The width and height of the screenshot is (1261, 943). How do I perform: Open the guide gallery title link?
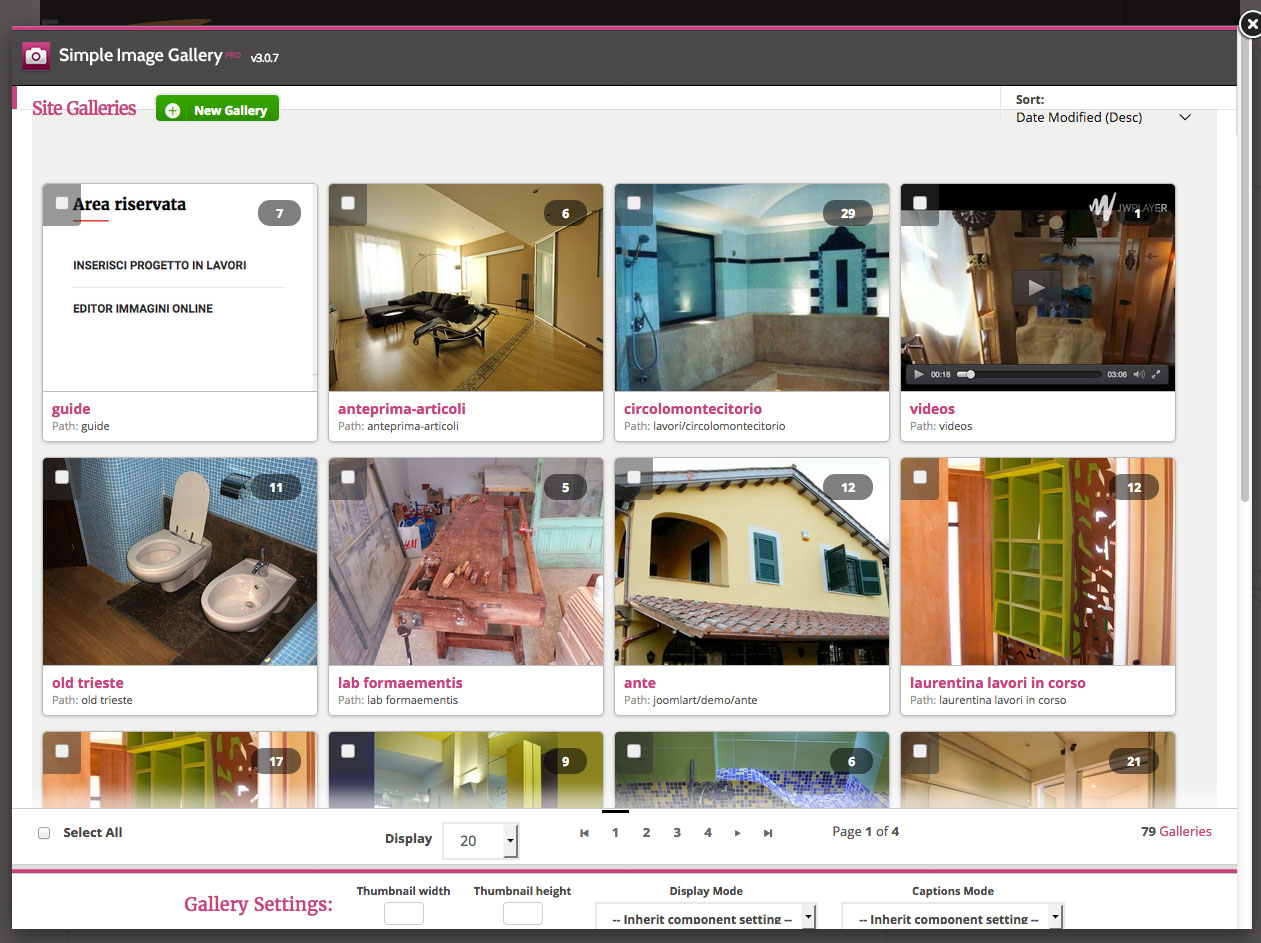[71, 409]
